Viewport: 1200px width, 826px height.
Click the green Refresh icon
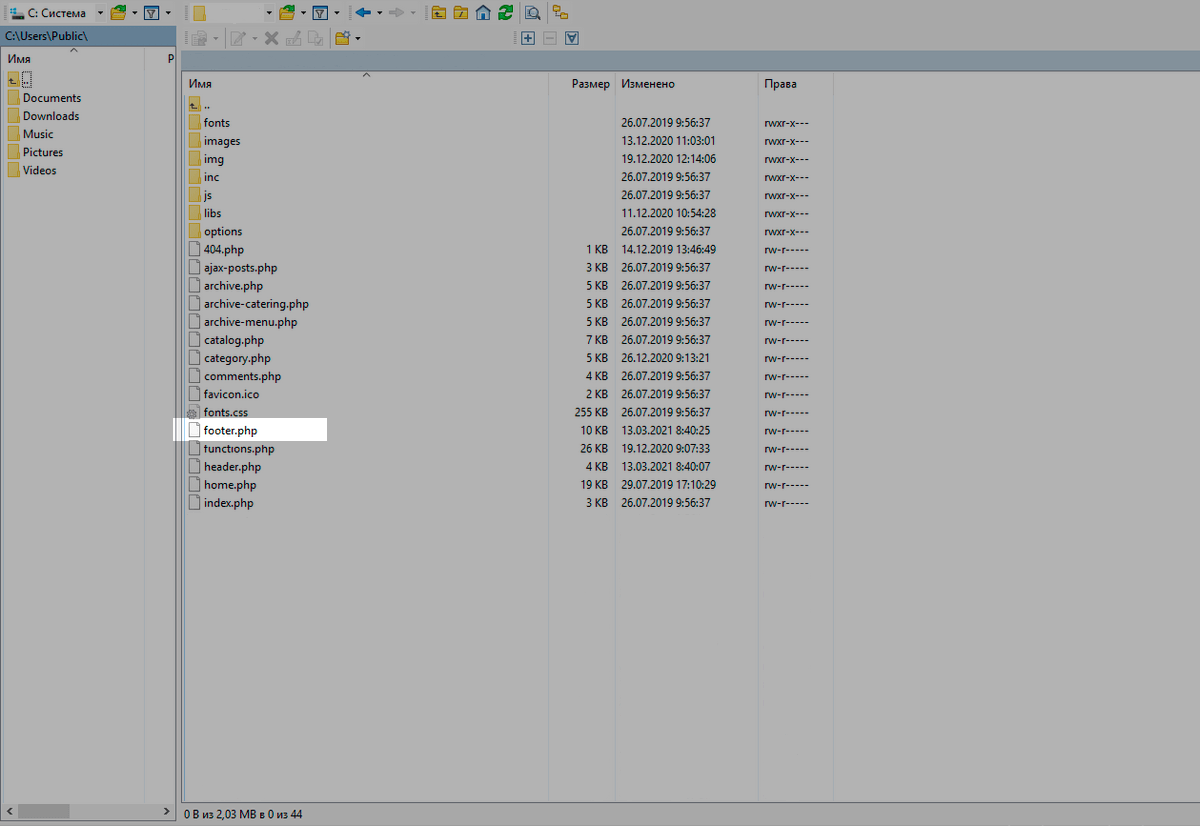tap(506, 13)
